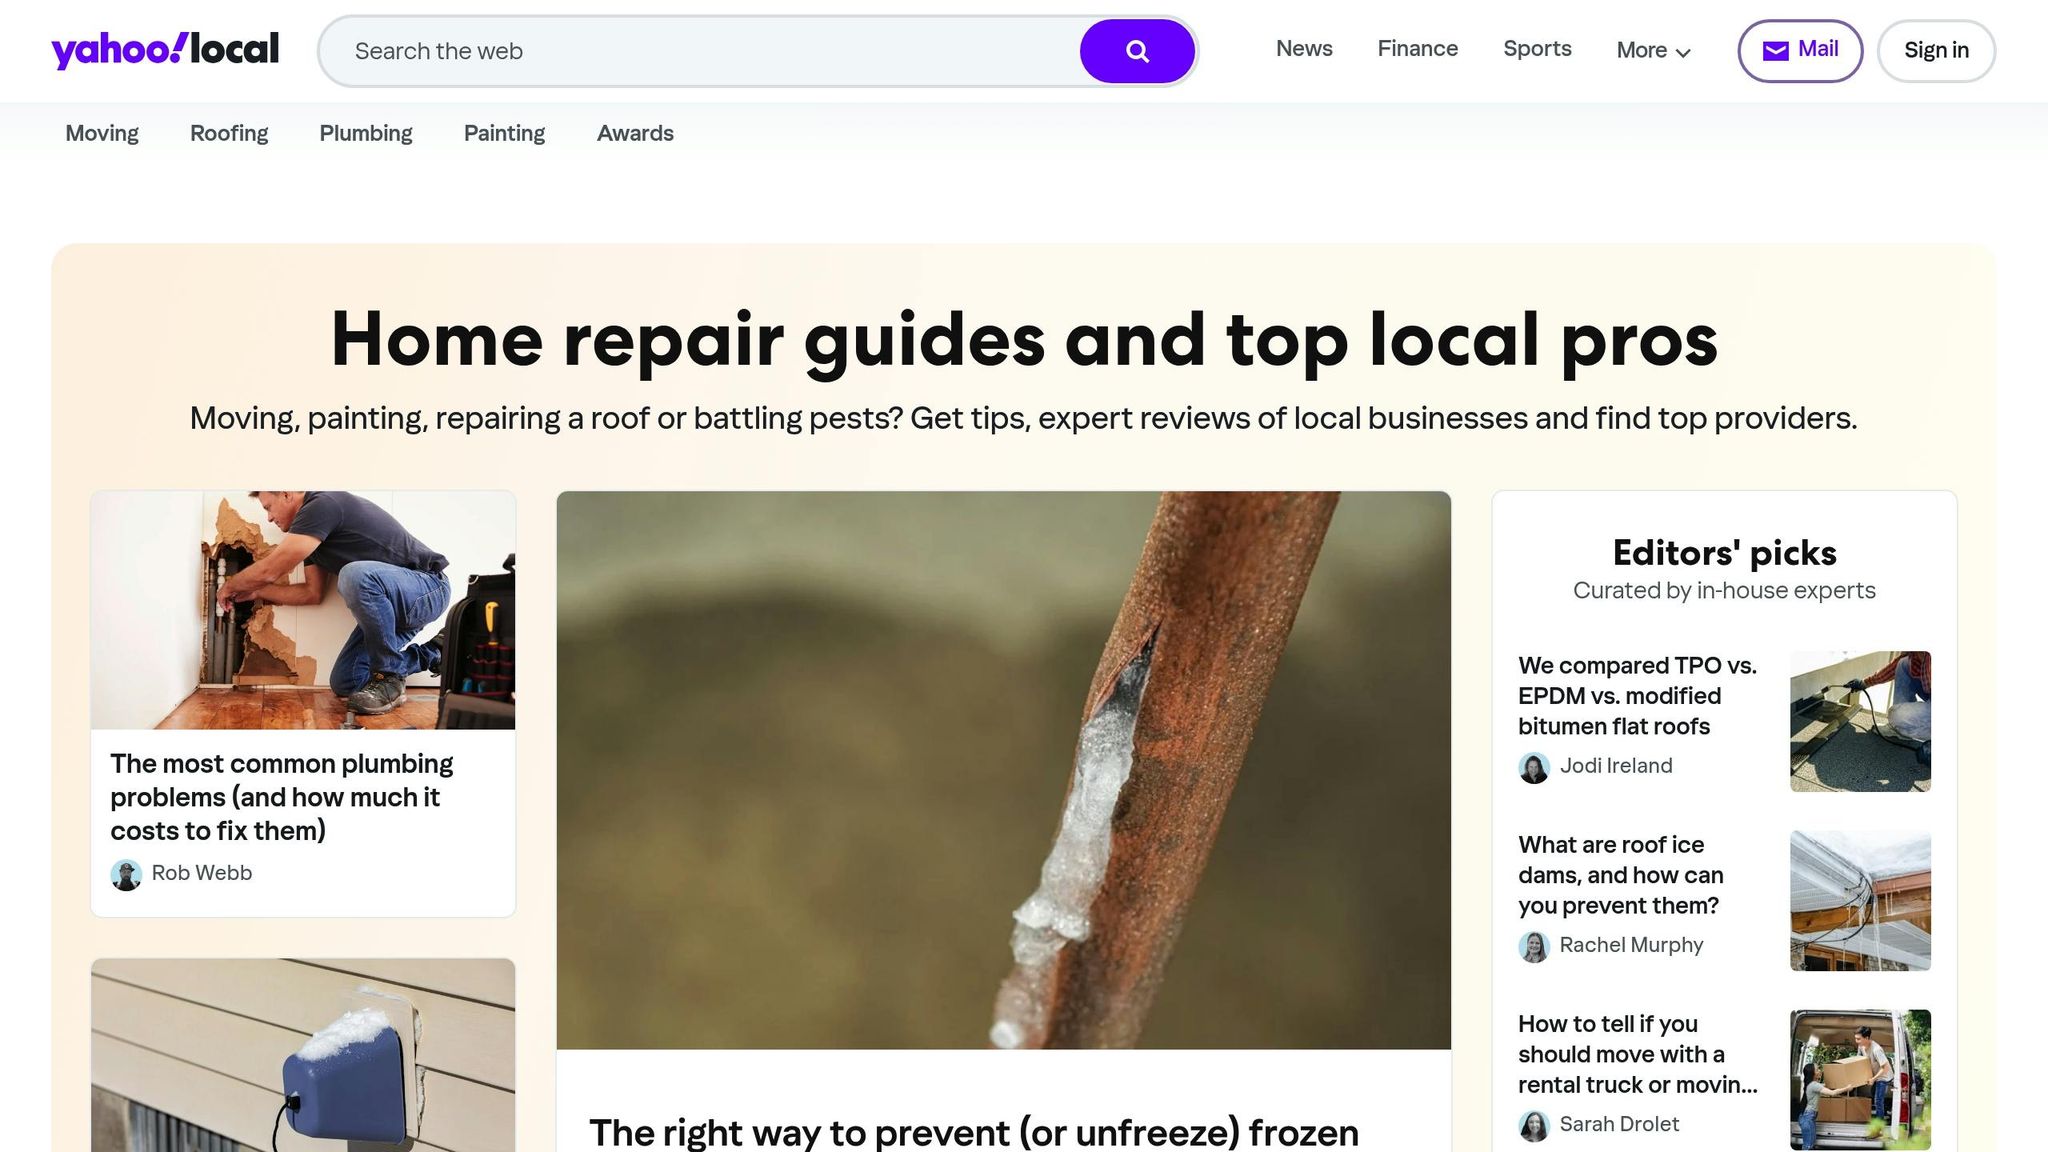Click the TPO vs EPDM roof thumbnail

pos(1860,720)
